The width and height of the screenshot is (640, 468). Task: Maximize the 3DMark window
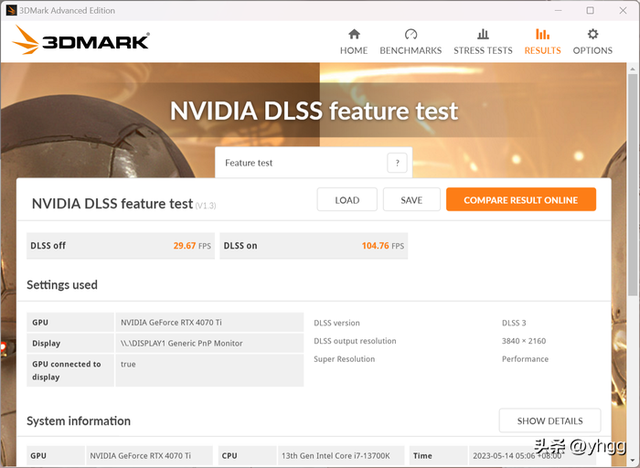(590, 10)
